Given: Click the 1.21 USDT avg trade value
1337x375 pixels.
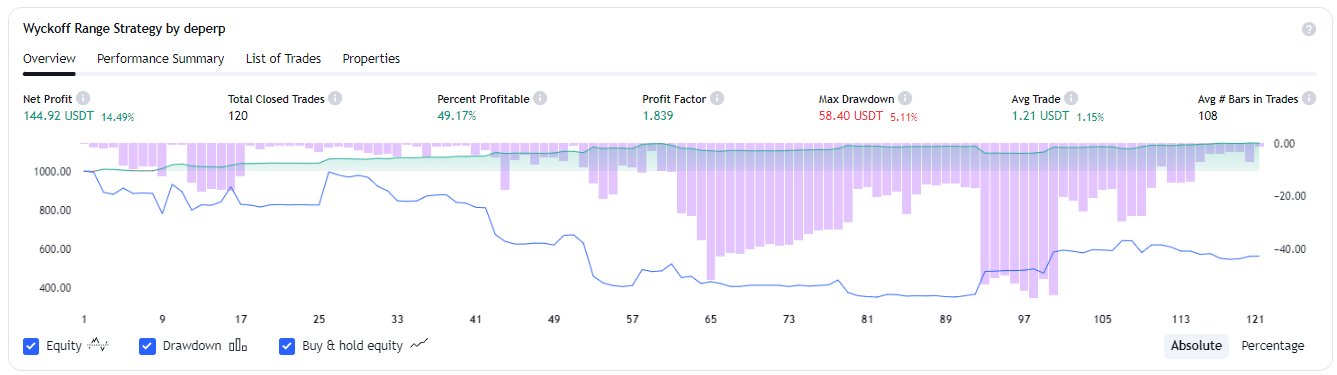Looking at the screenshot, I should 1041,116.
